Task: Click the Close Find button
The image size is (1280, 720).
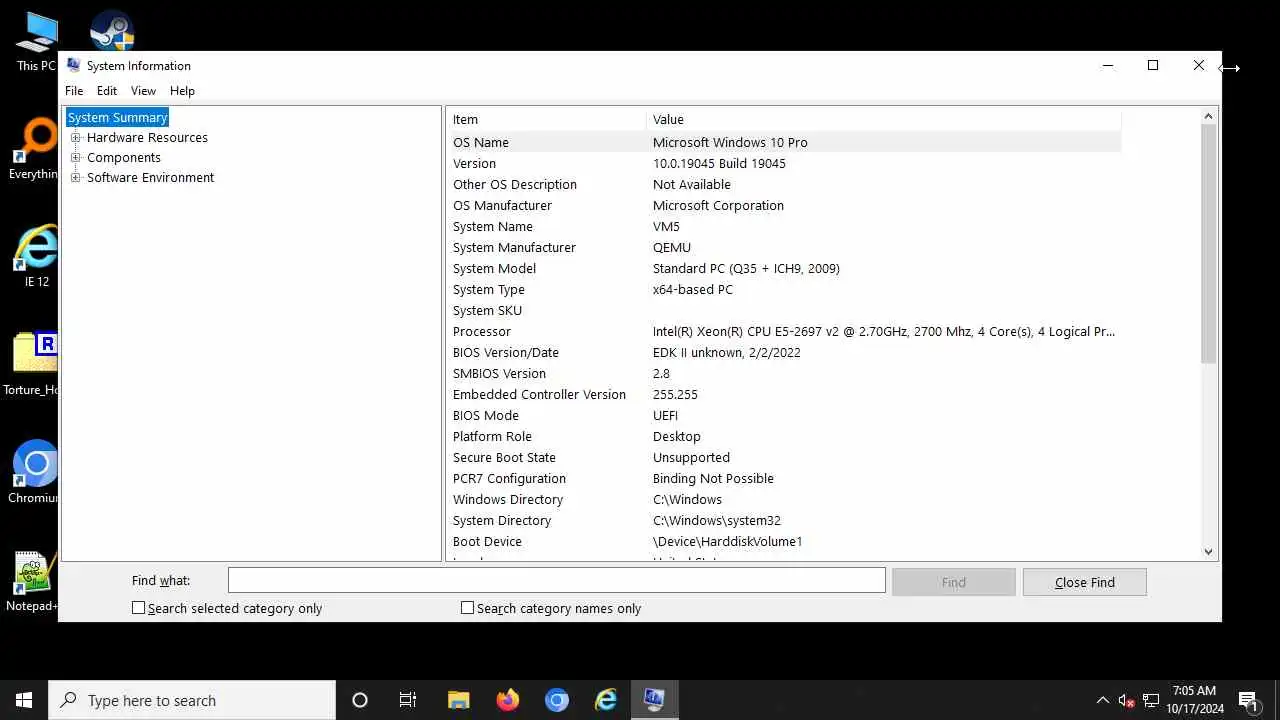Action: tap(1085, 582)
